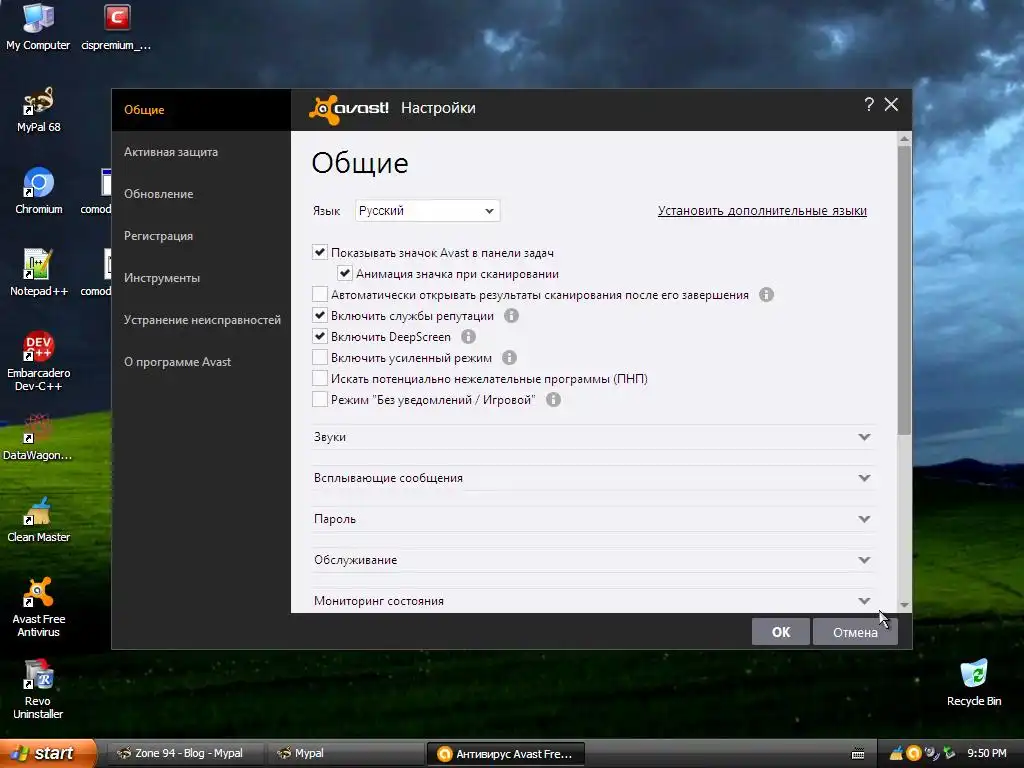This screenshot has height=768, width=1024.
Task: Show info icon for hardened mode
Action: tap(509, 357)
